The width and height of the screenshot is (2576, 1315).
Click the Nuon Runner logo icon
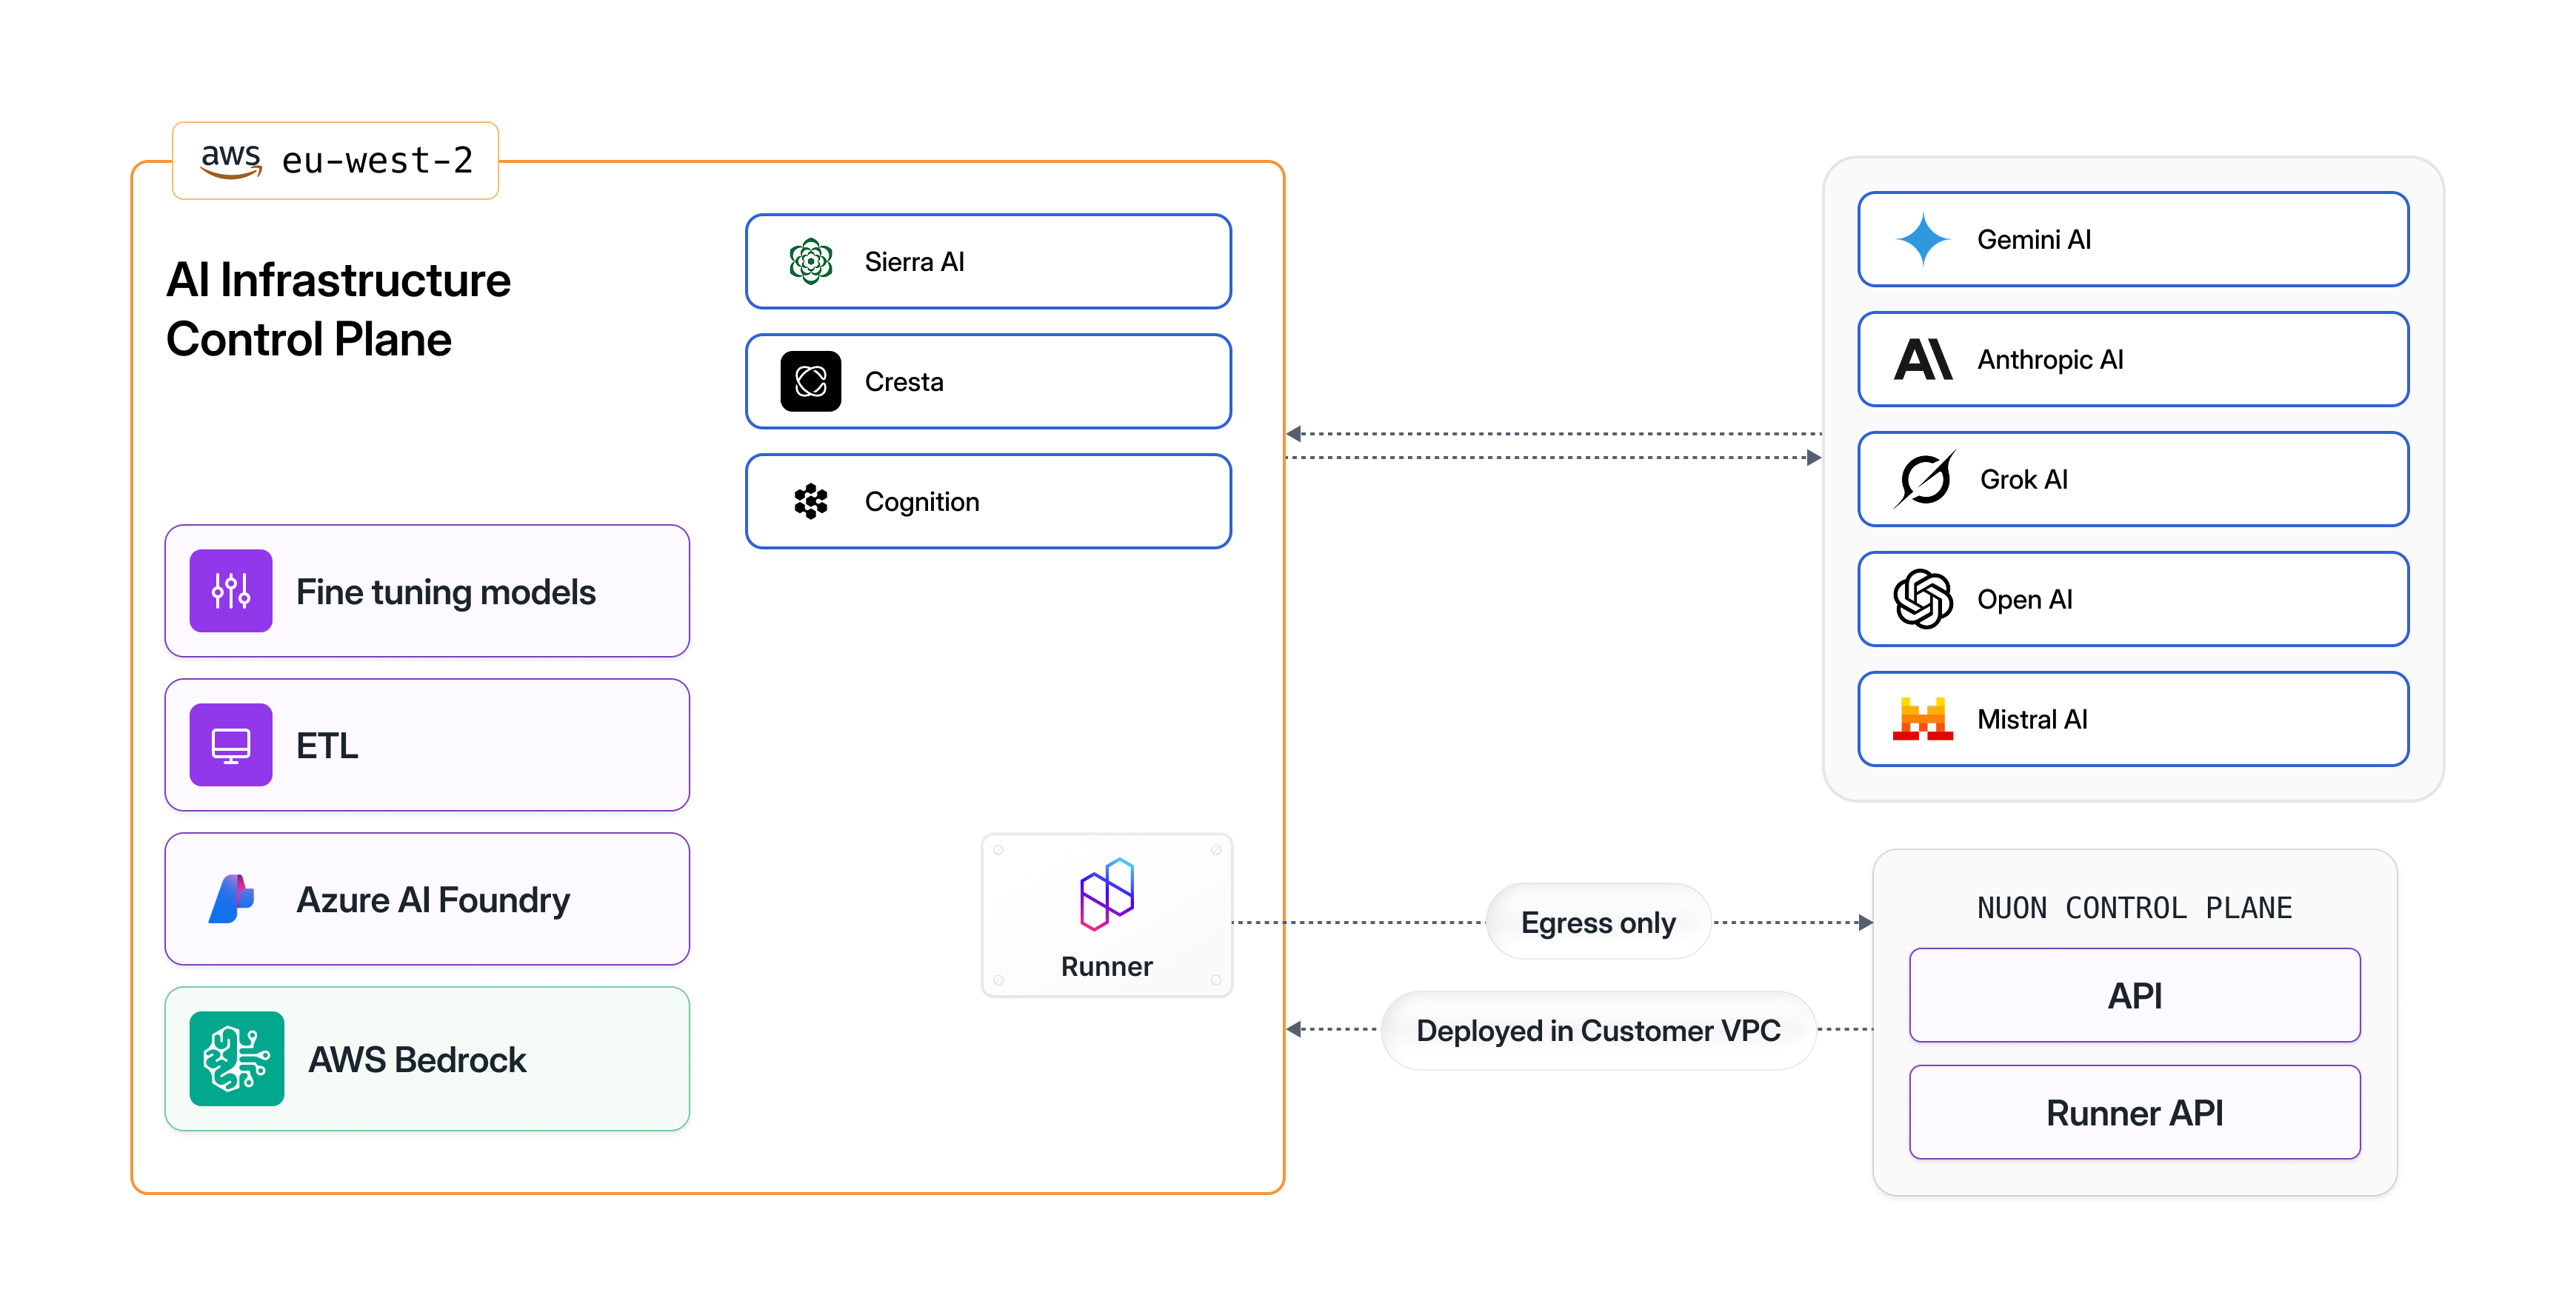coord(1106,894)
